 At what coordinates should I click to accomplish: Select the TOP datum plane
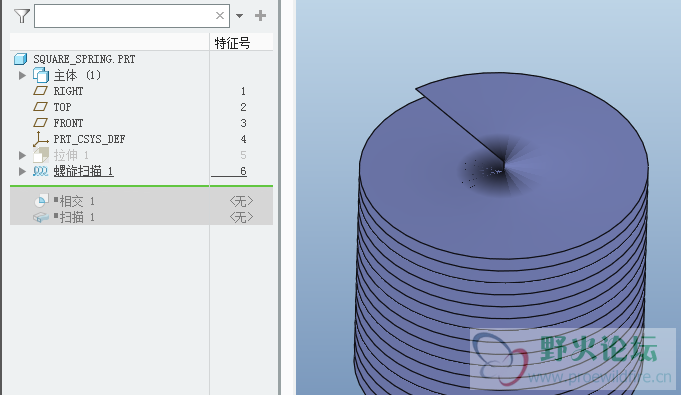(x=62, y=107)
